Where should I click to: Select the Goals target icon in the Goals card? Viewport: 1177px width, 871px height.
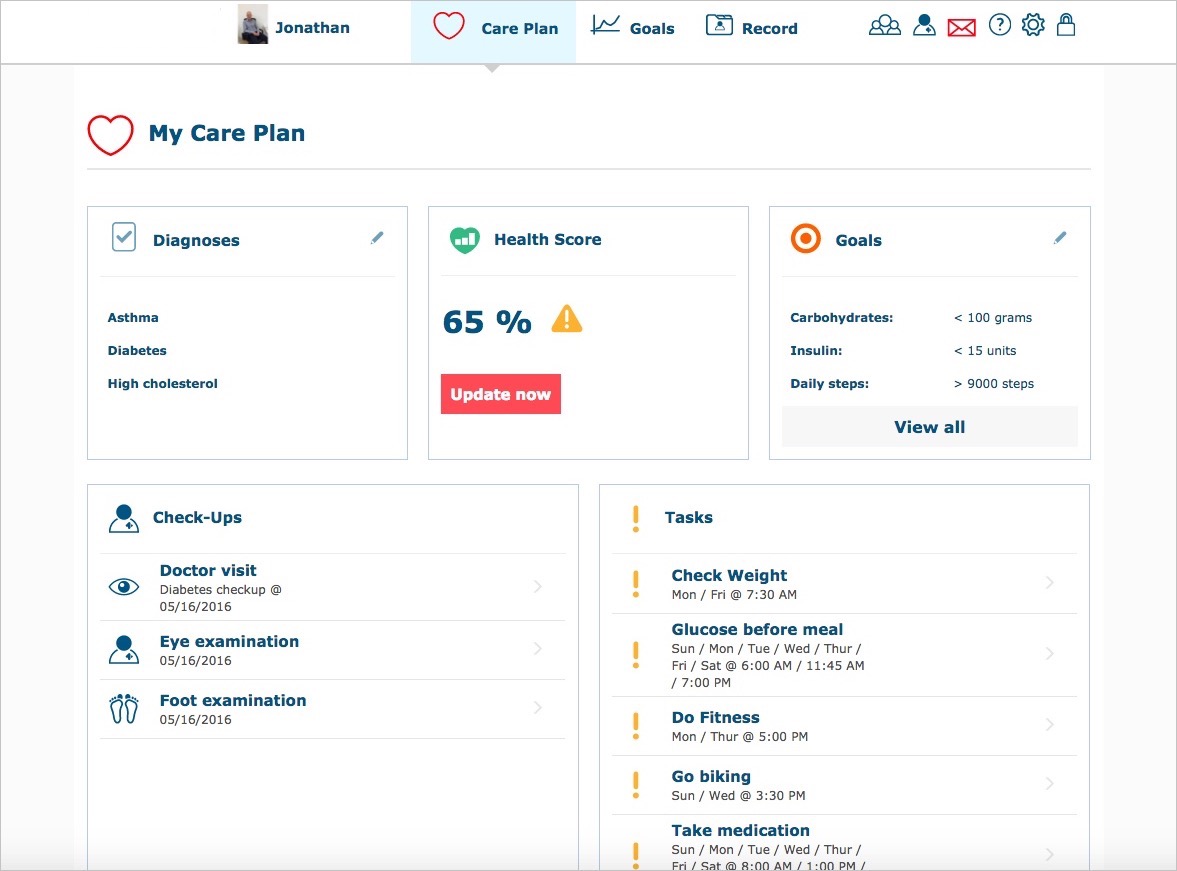(x=807, y=239)
